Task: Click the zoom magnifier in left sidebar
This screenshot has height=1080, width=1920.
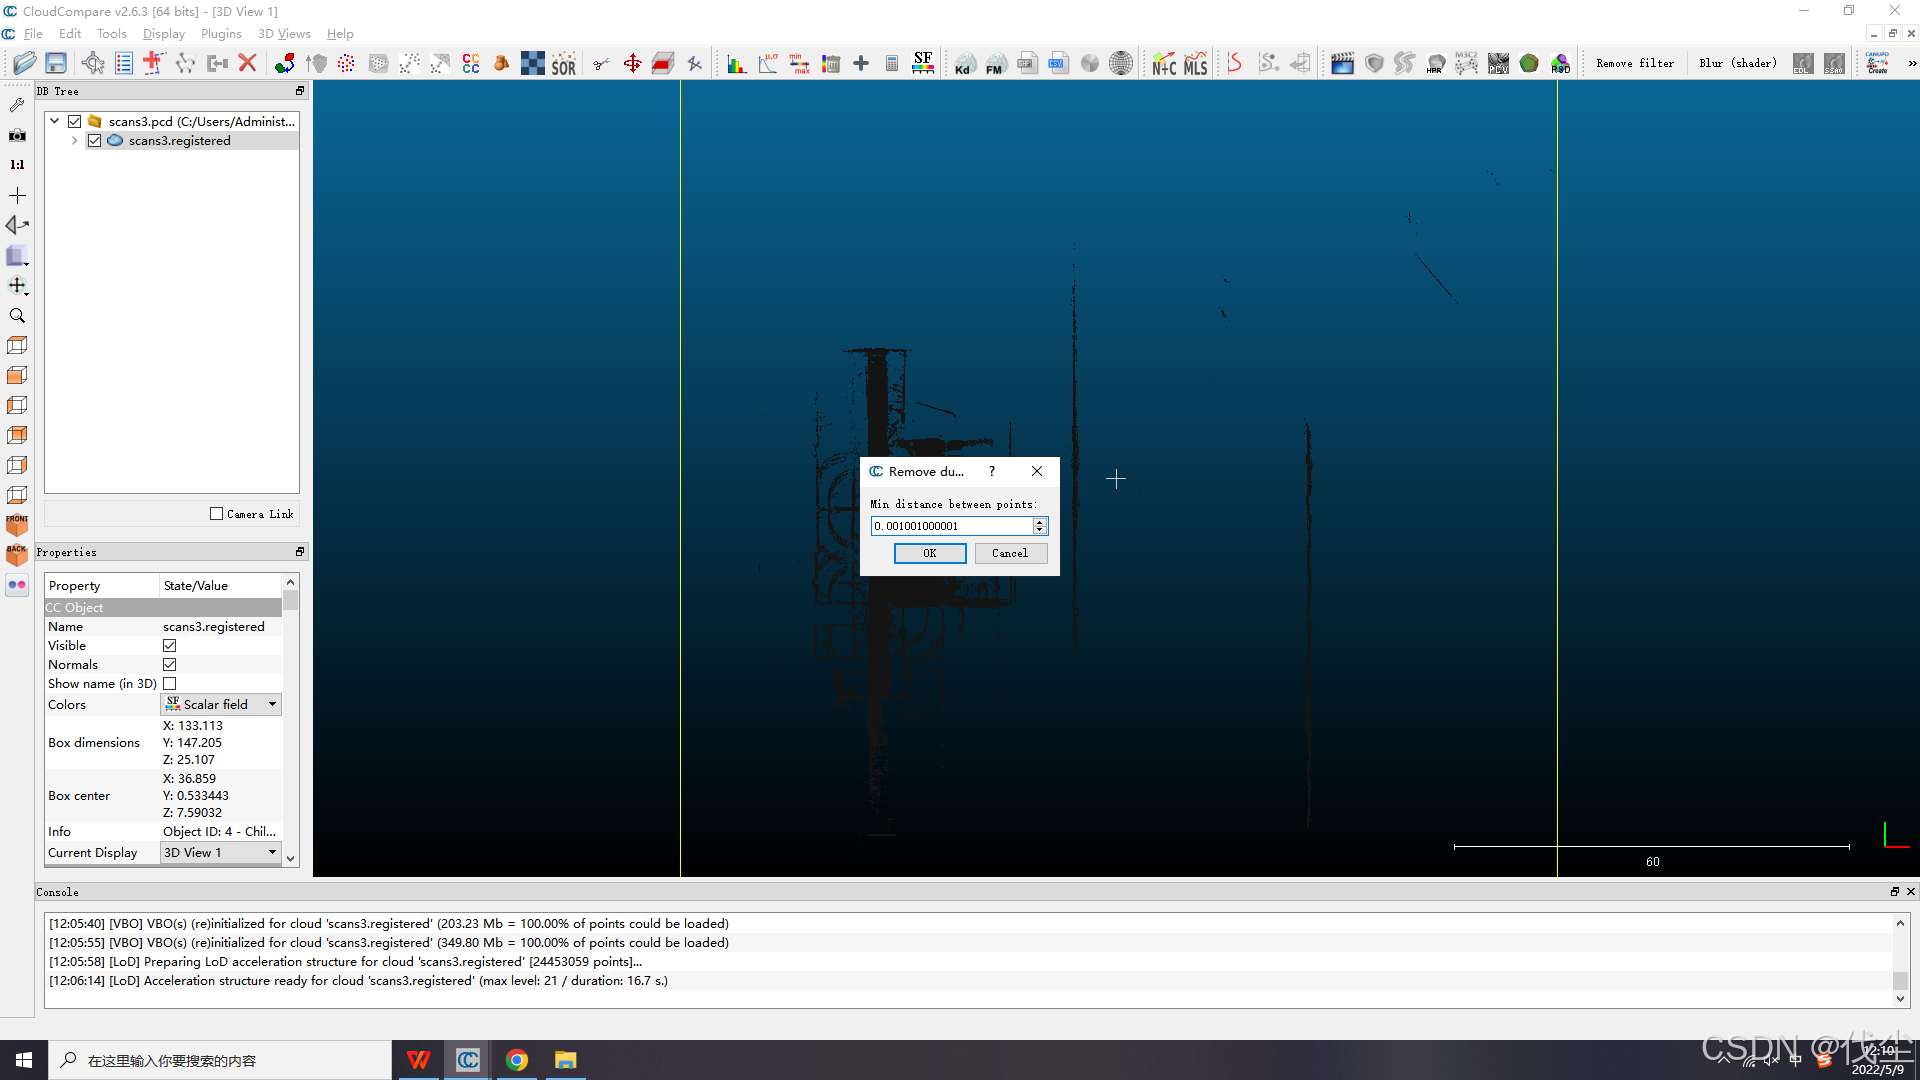Action: click(x=17, y=315)
